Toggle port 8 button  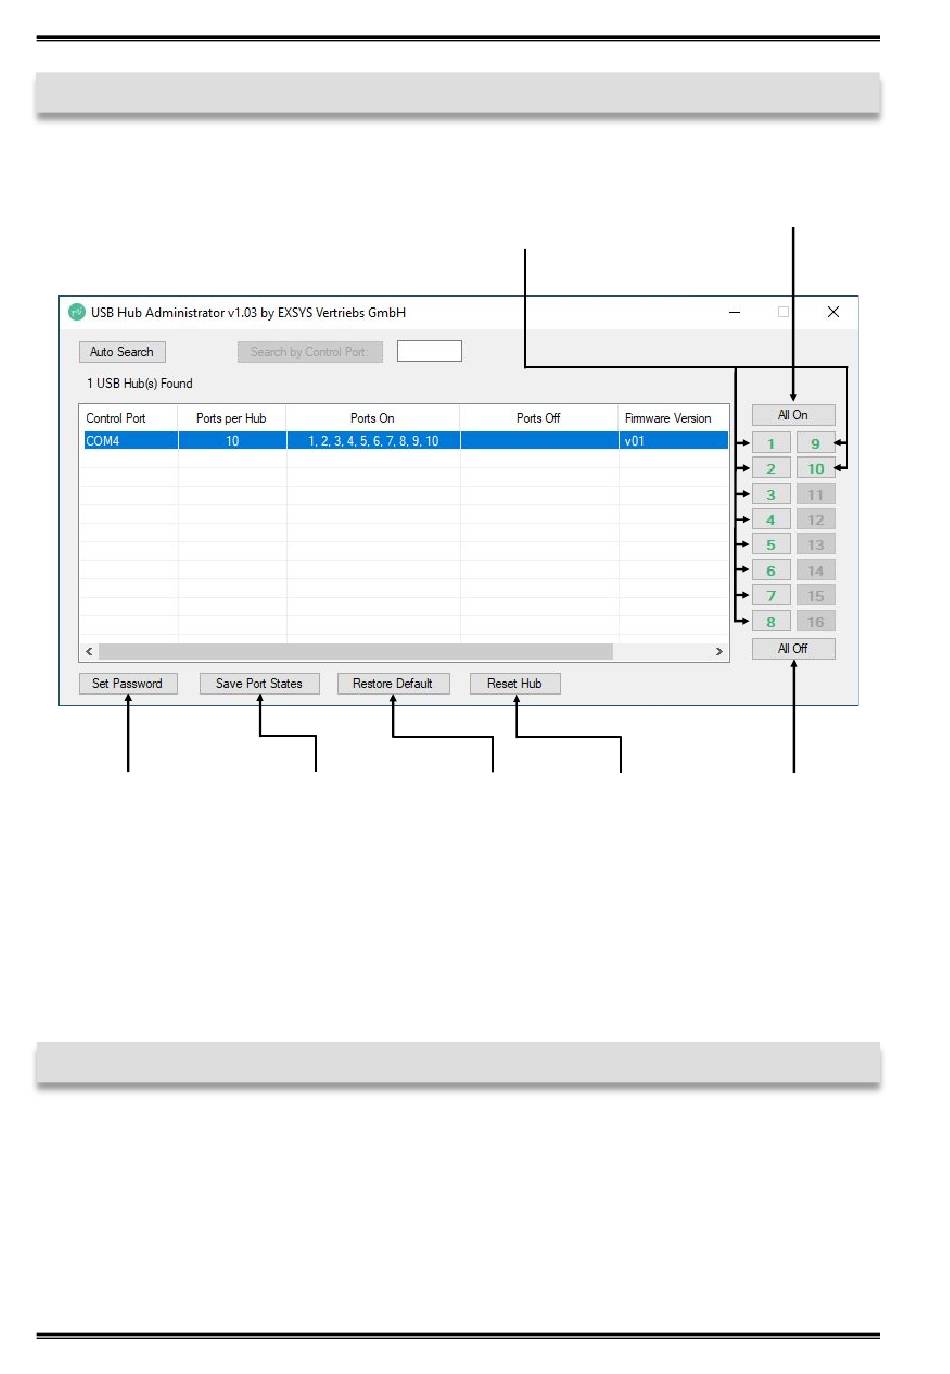771,621
